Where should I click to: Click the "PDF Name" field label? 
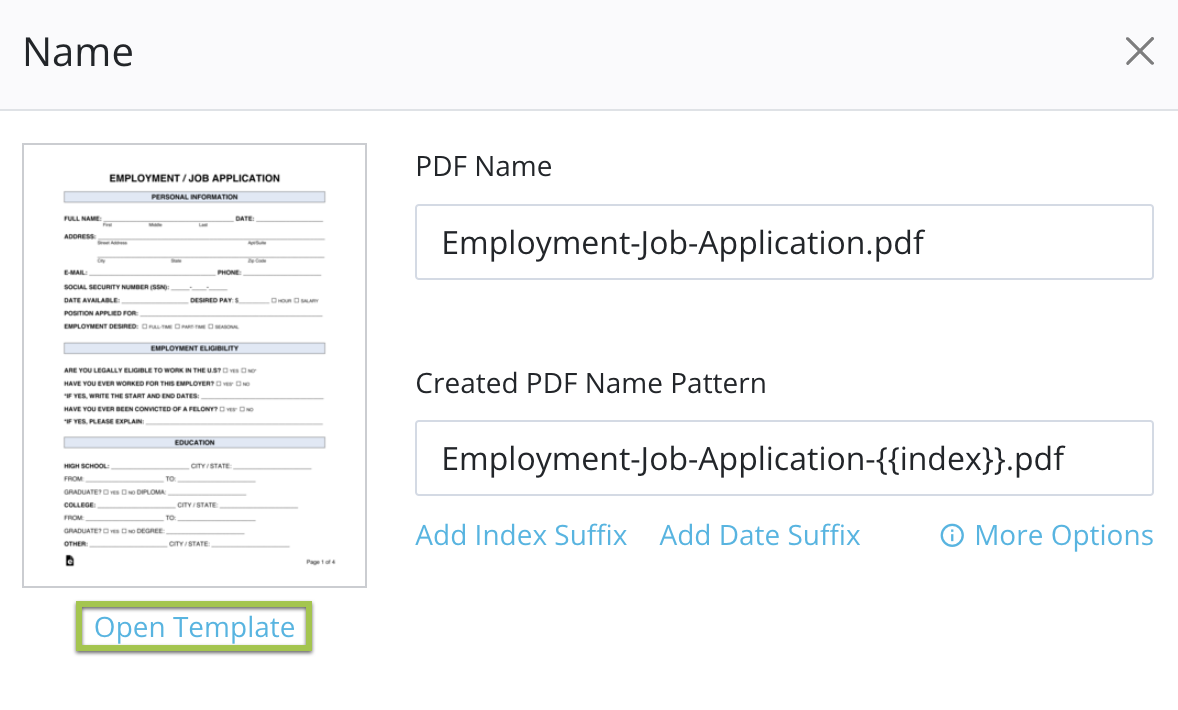coord(483,166)
